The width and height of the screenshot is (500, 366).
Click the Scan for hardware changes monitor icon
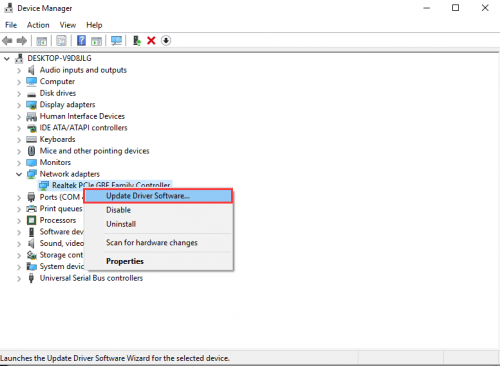116,41
